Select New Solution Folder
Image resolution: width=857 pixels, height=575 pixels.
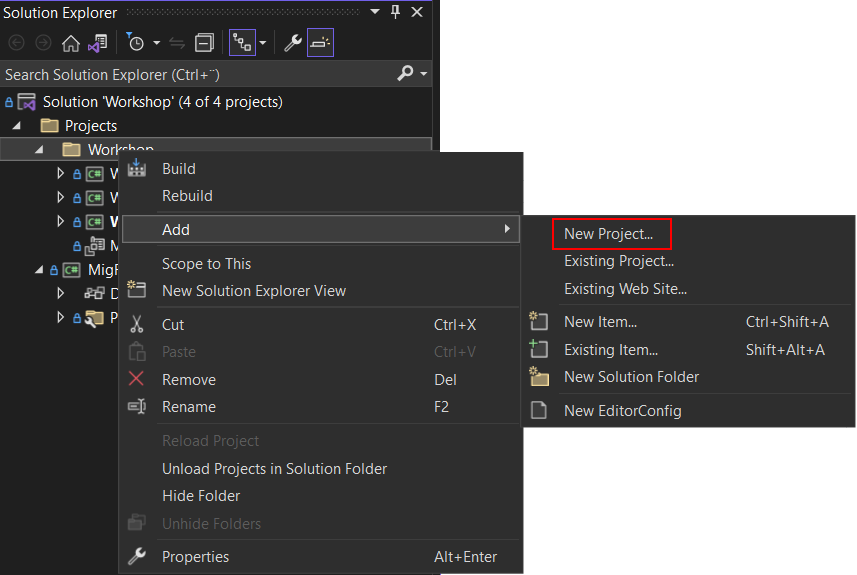click(x=689, y=377)
